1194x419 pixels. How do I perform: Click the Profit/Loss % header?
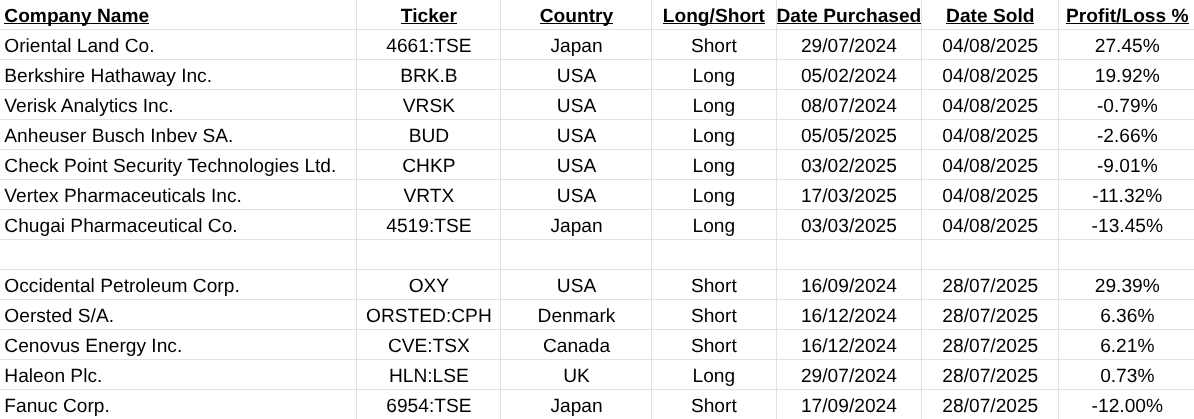(x=1126, y=16)
